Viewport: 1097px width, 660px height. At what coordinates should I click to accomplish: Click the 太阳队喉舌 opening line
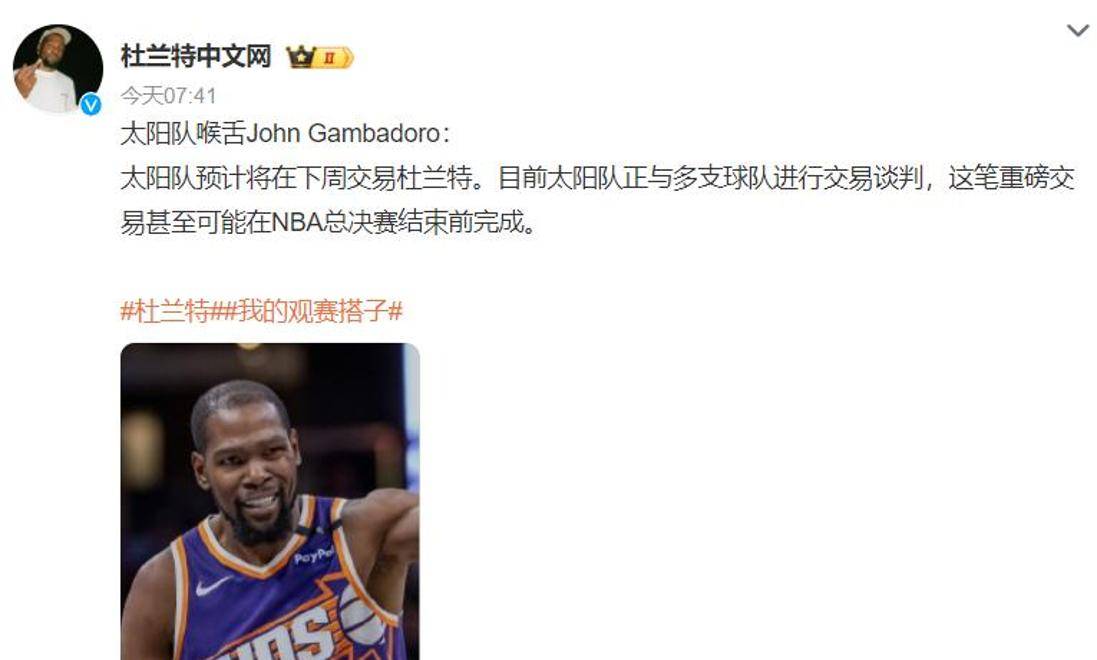pos(285,133)
